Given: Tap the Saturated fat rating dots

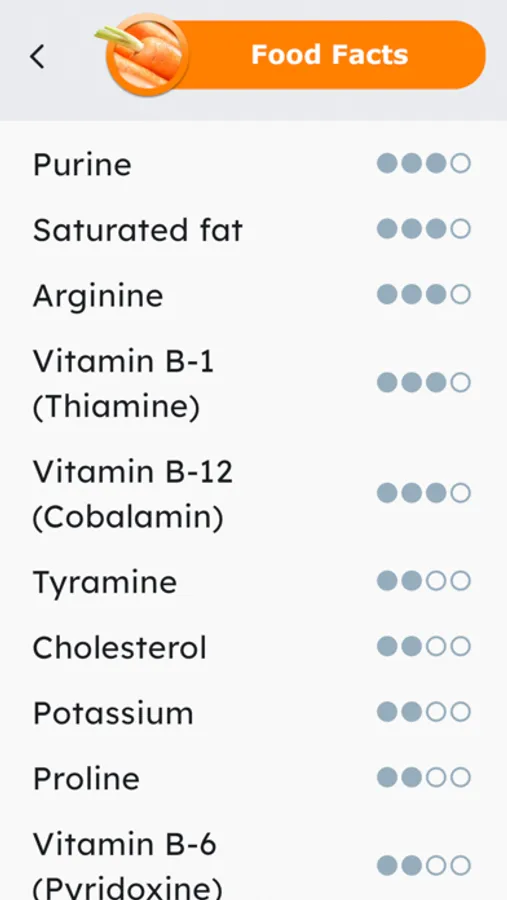Looking at the screenshot, I should click(424, 229).
